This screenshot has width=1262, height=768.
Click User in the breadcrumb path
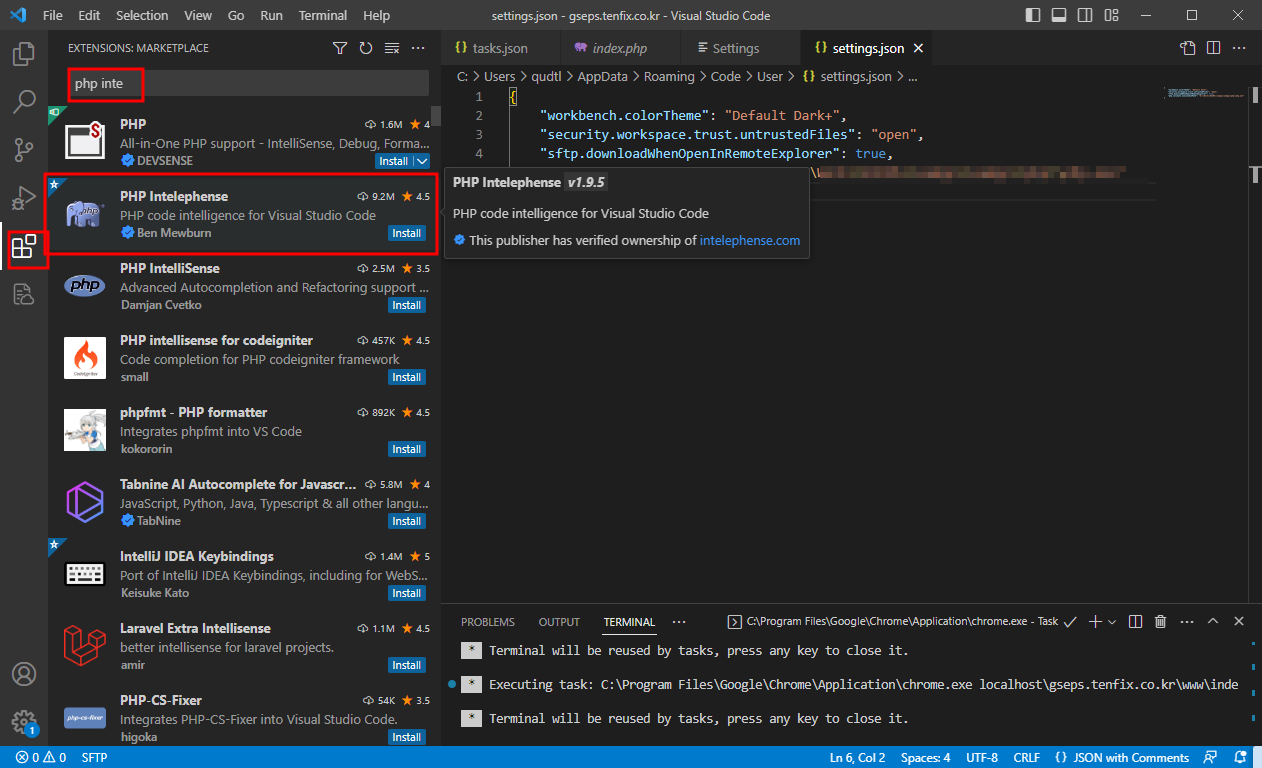770,76
